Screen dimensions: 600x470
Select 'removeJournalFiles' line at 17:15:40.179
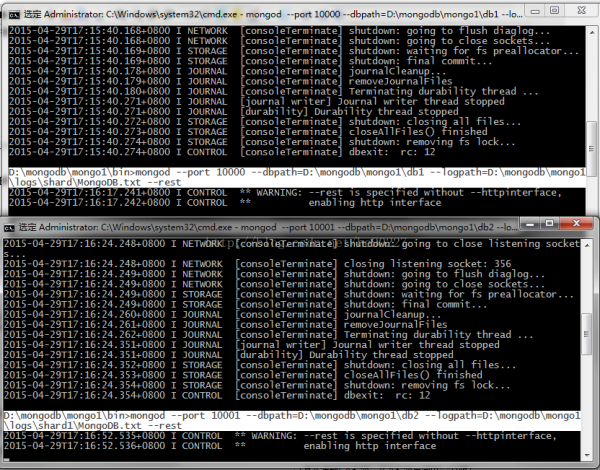230,81
